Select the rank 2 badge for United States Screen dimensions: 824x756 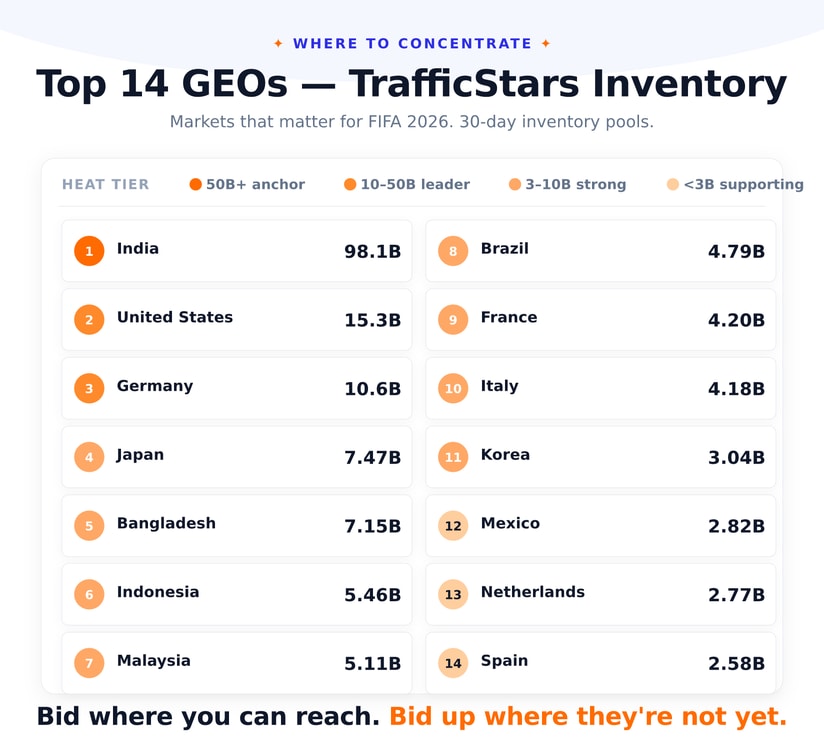[89, 319]
